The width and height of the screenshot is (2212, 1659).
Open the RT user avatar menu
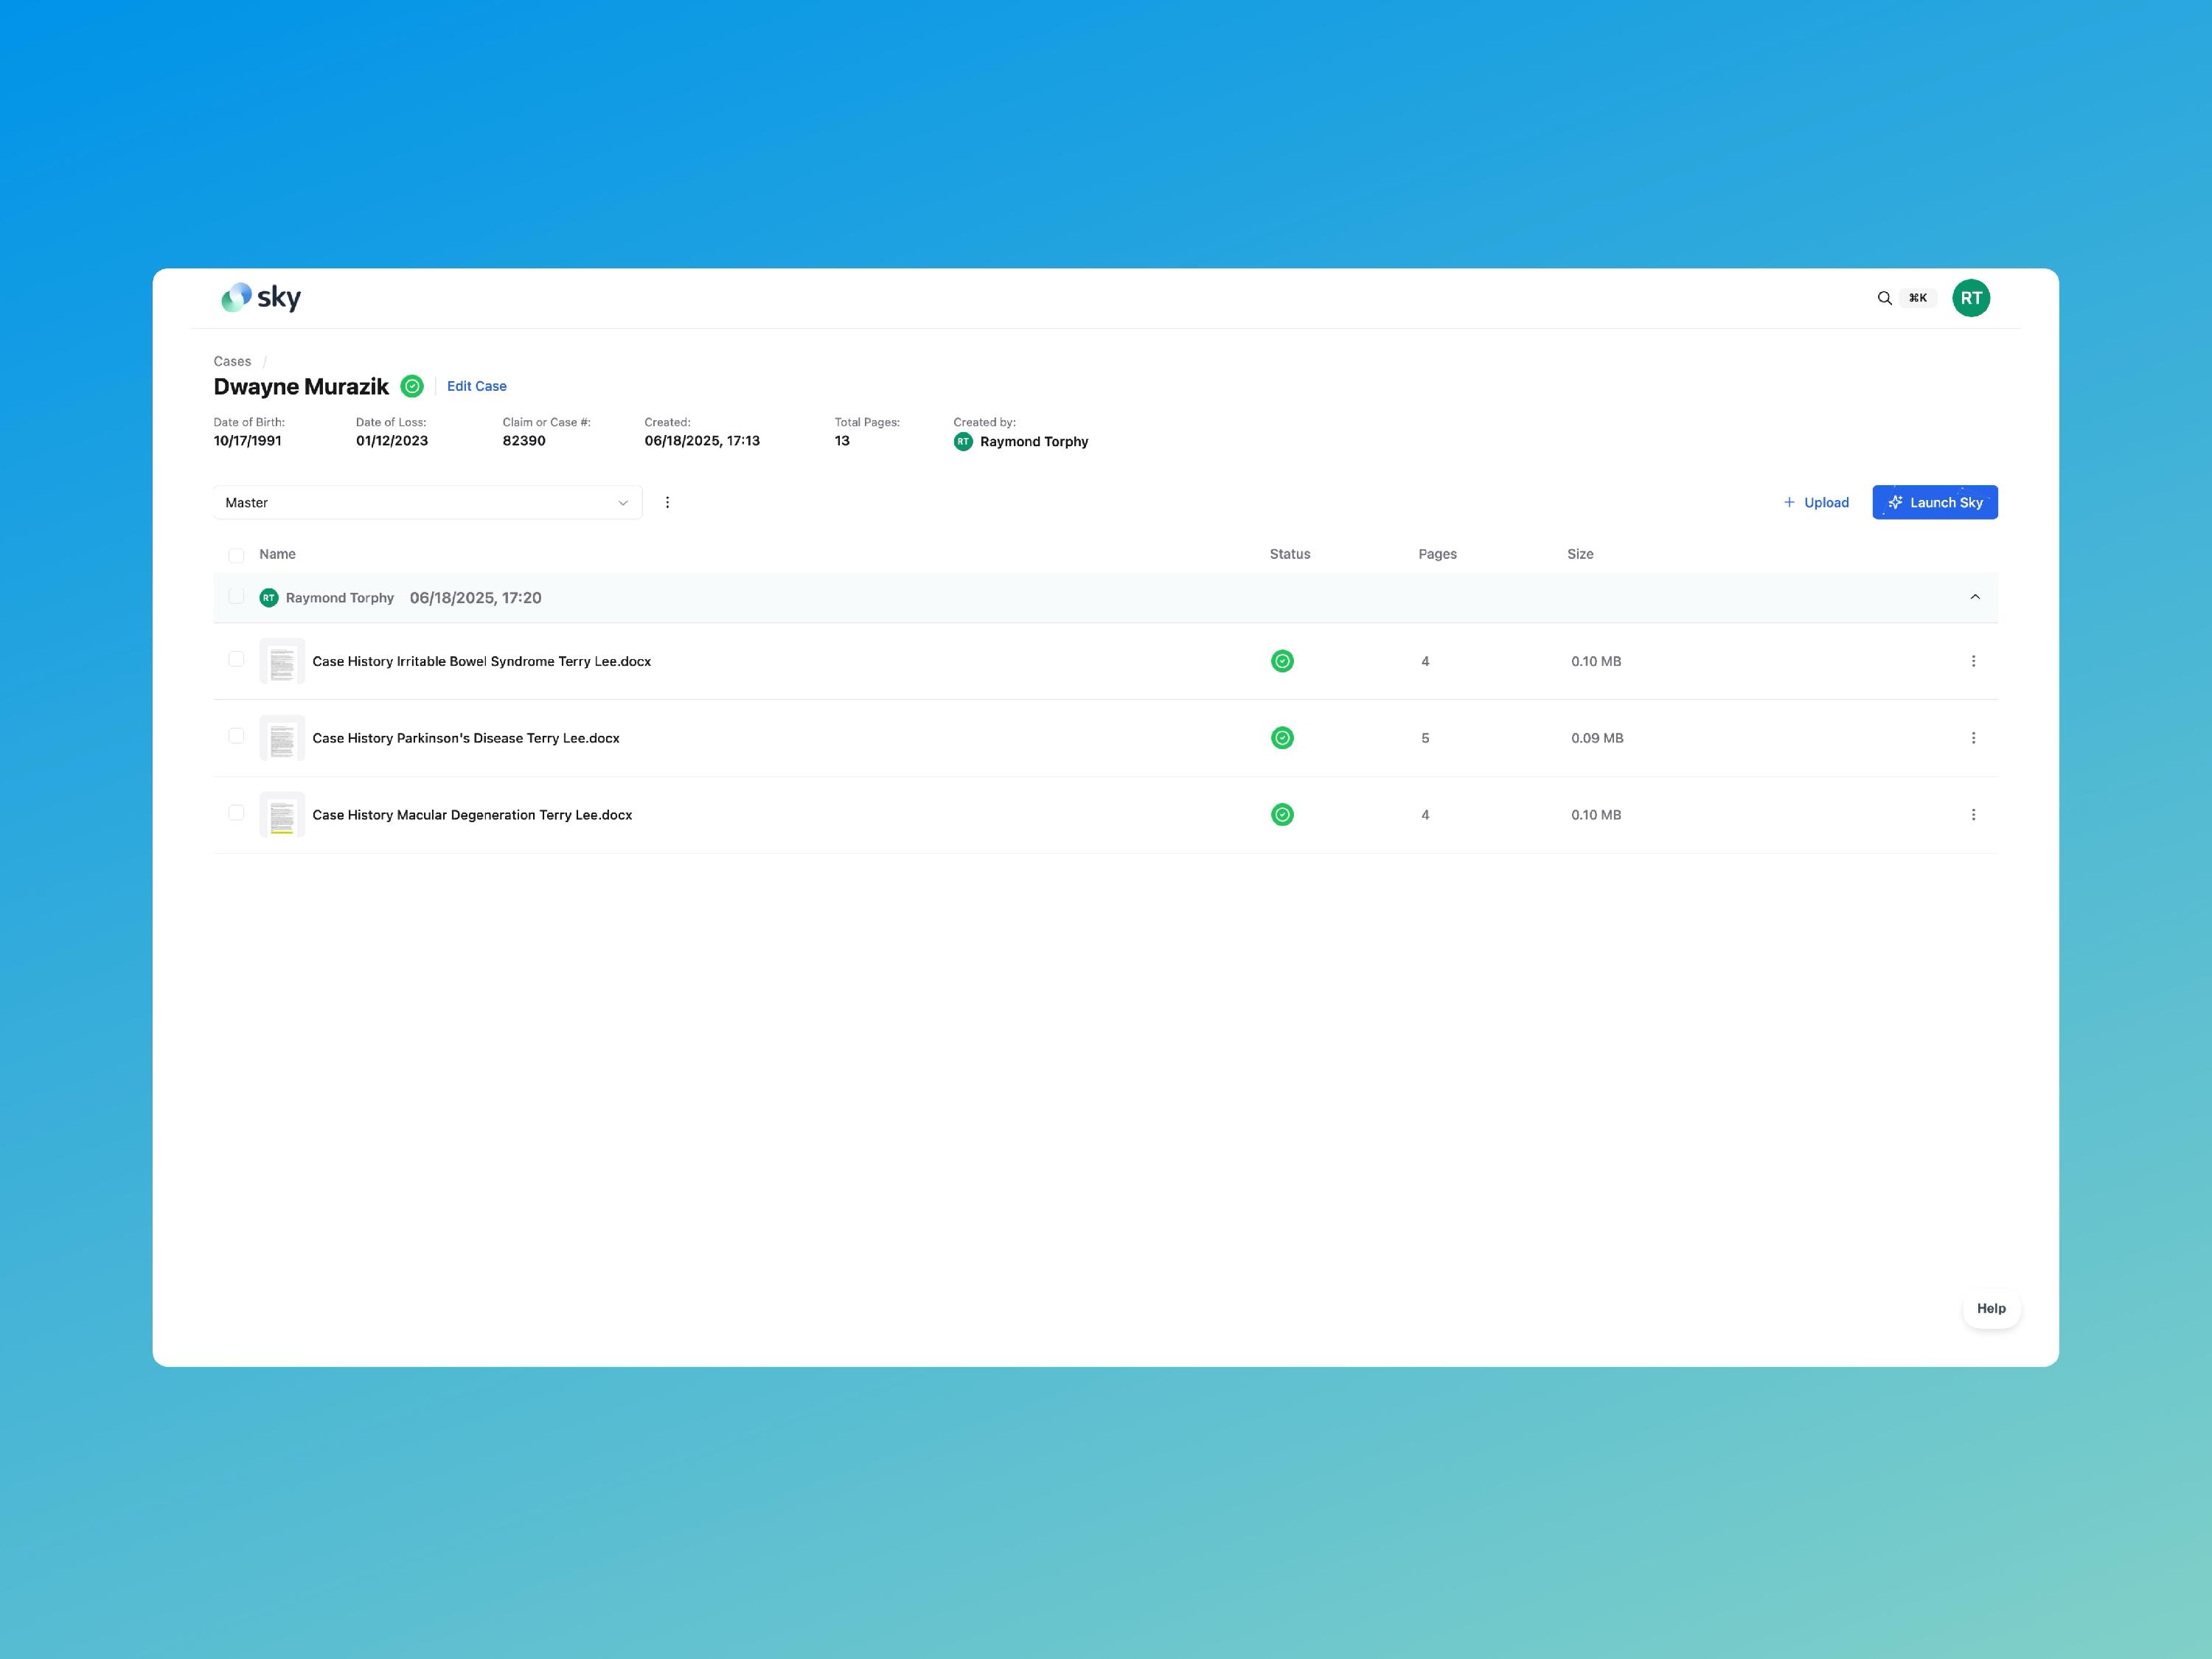(x=1970, y=298)
